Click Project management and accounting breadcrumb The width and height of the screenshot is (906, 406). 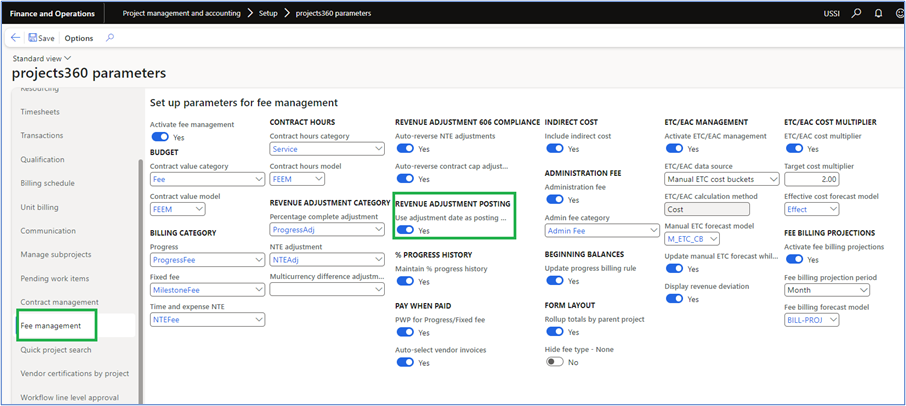click(x=181, y=14)
